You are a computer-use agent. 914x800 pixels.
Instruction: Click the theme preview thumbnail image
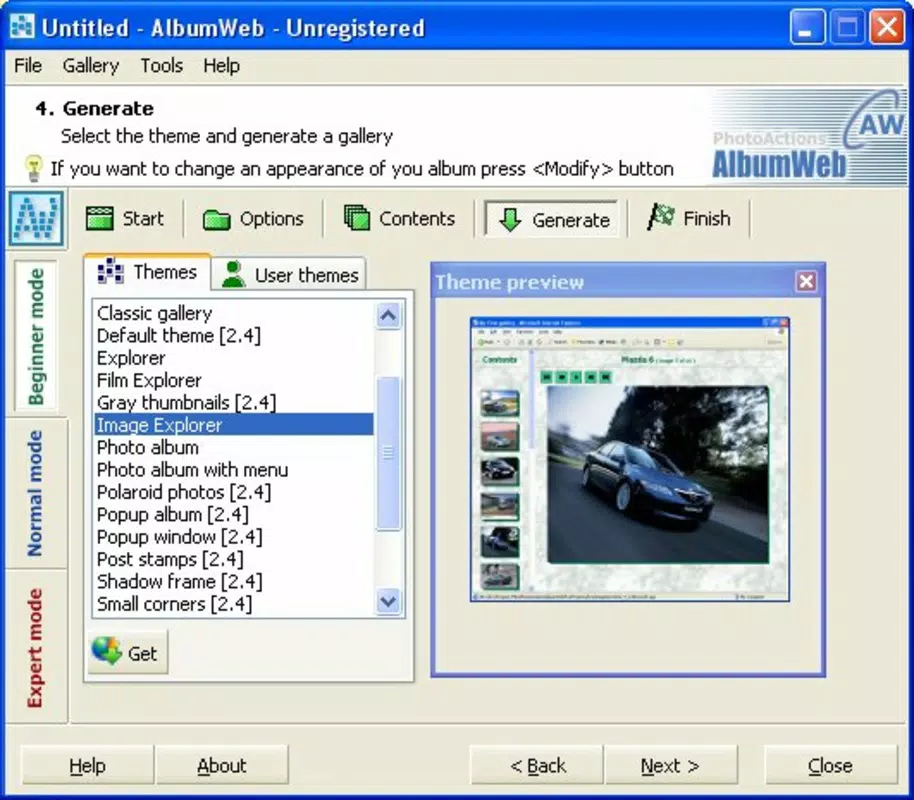(x=630, y=459)
